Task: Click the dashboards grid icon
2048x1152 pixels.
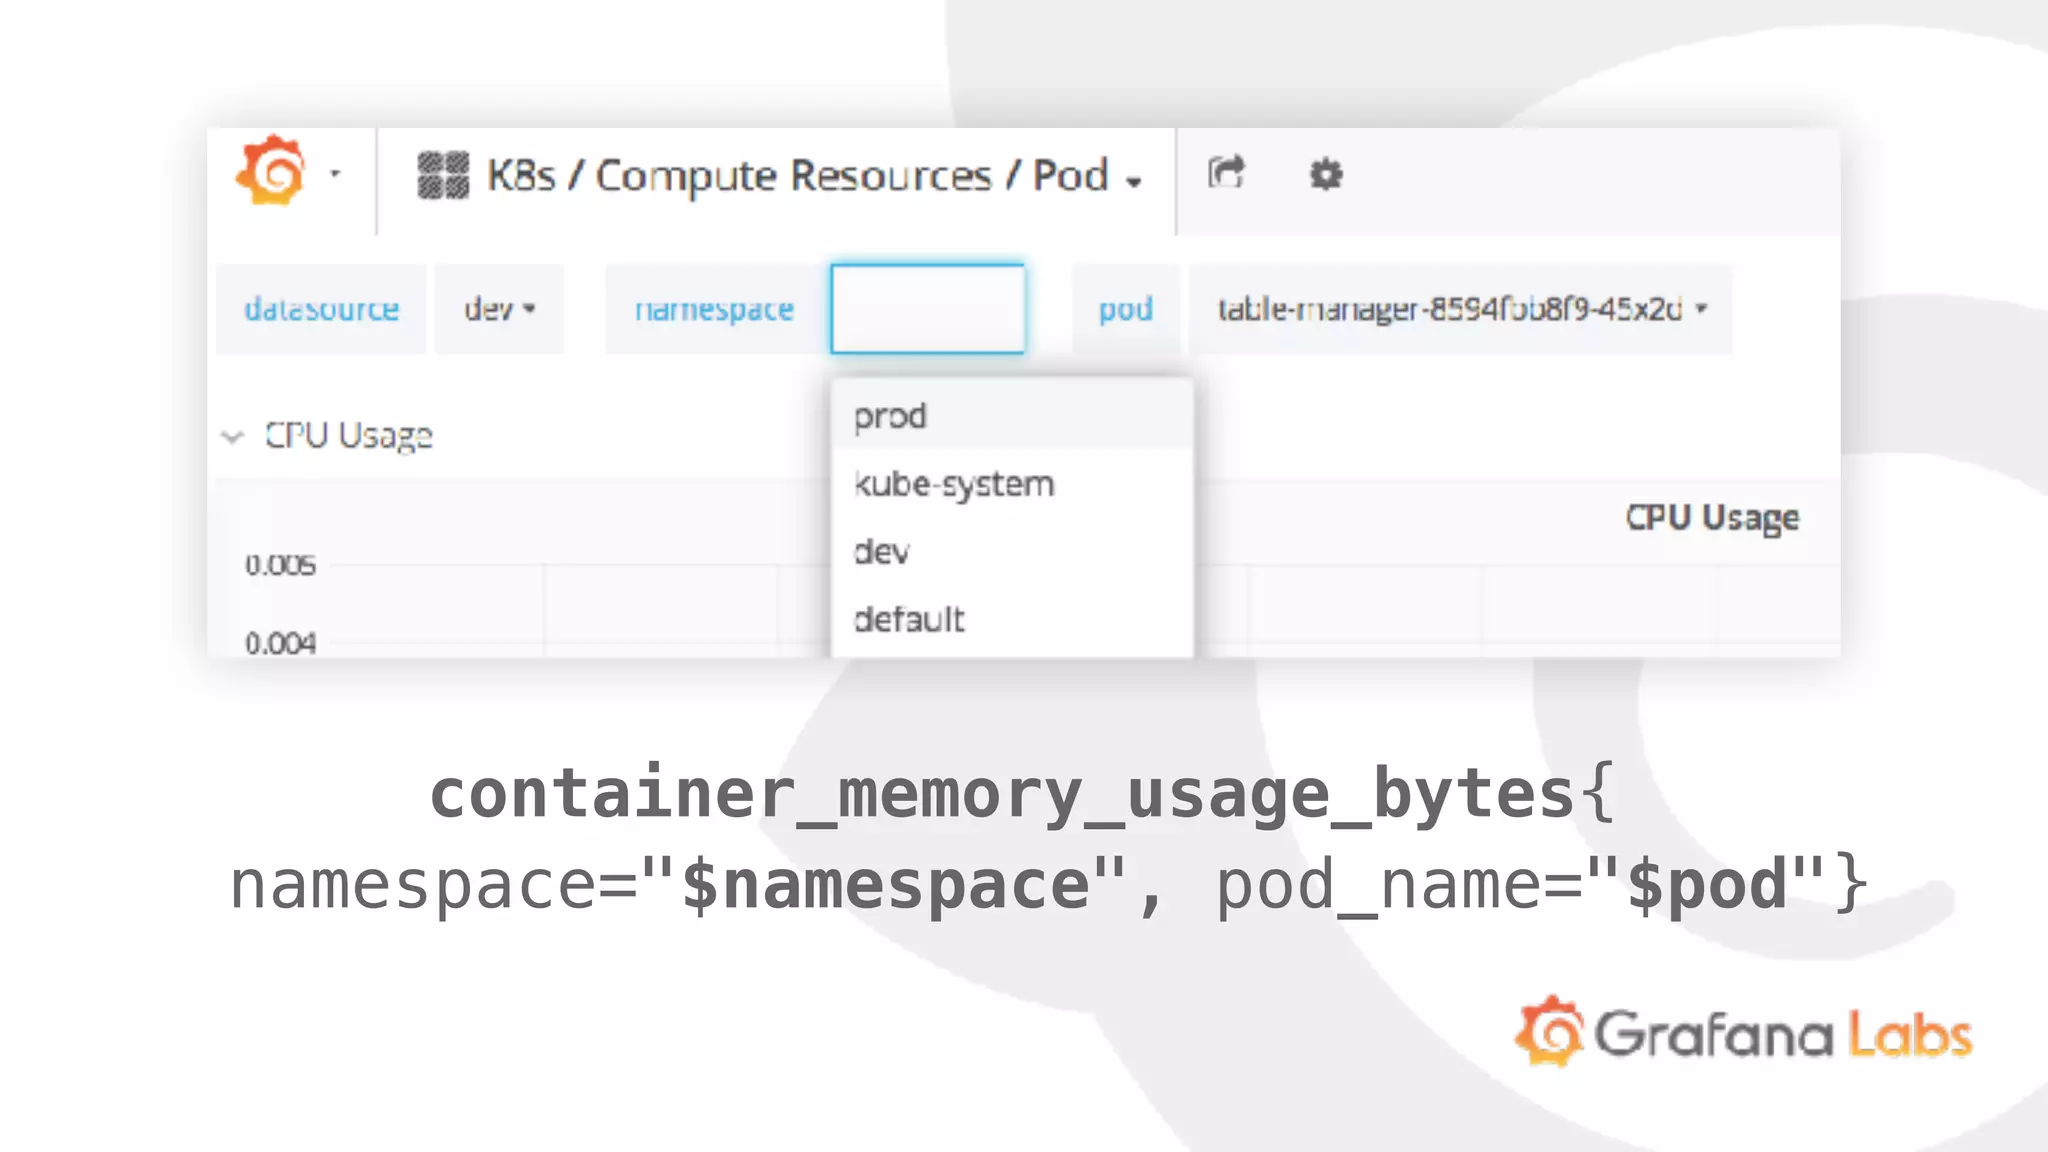Action: point(443,175)
